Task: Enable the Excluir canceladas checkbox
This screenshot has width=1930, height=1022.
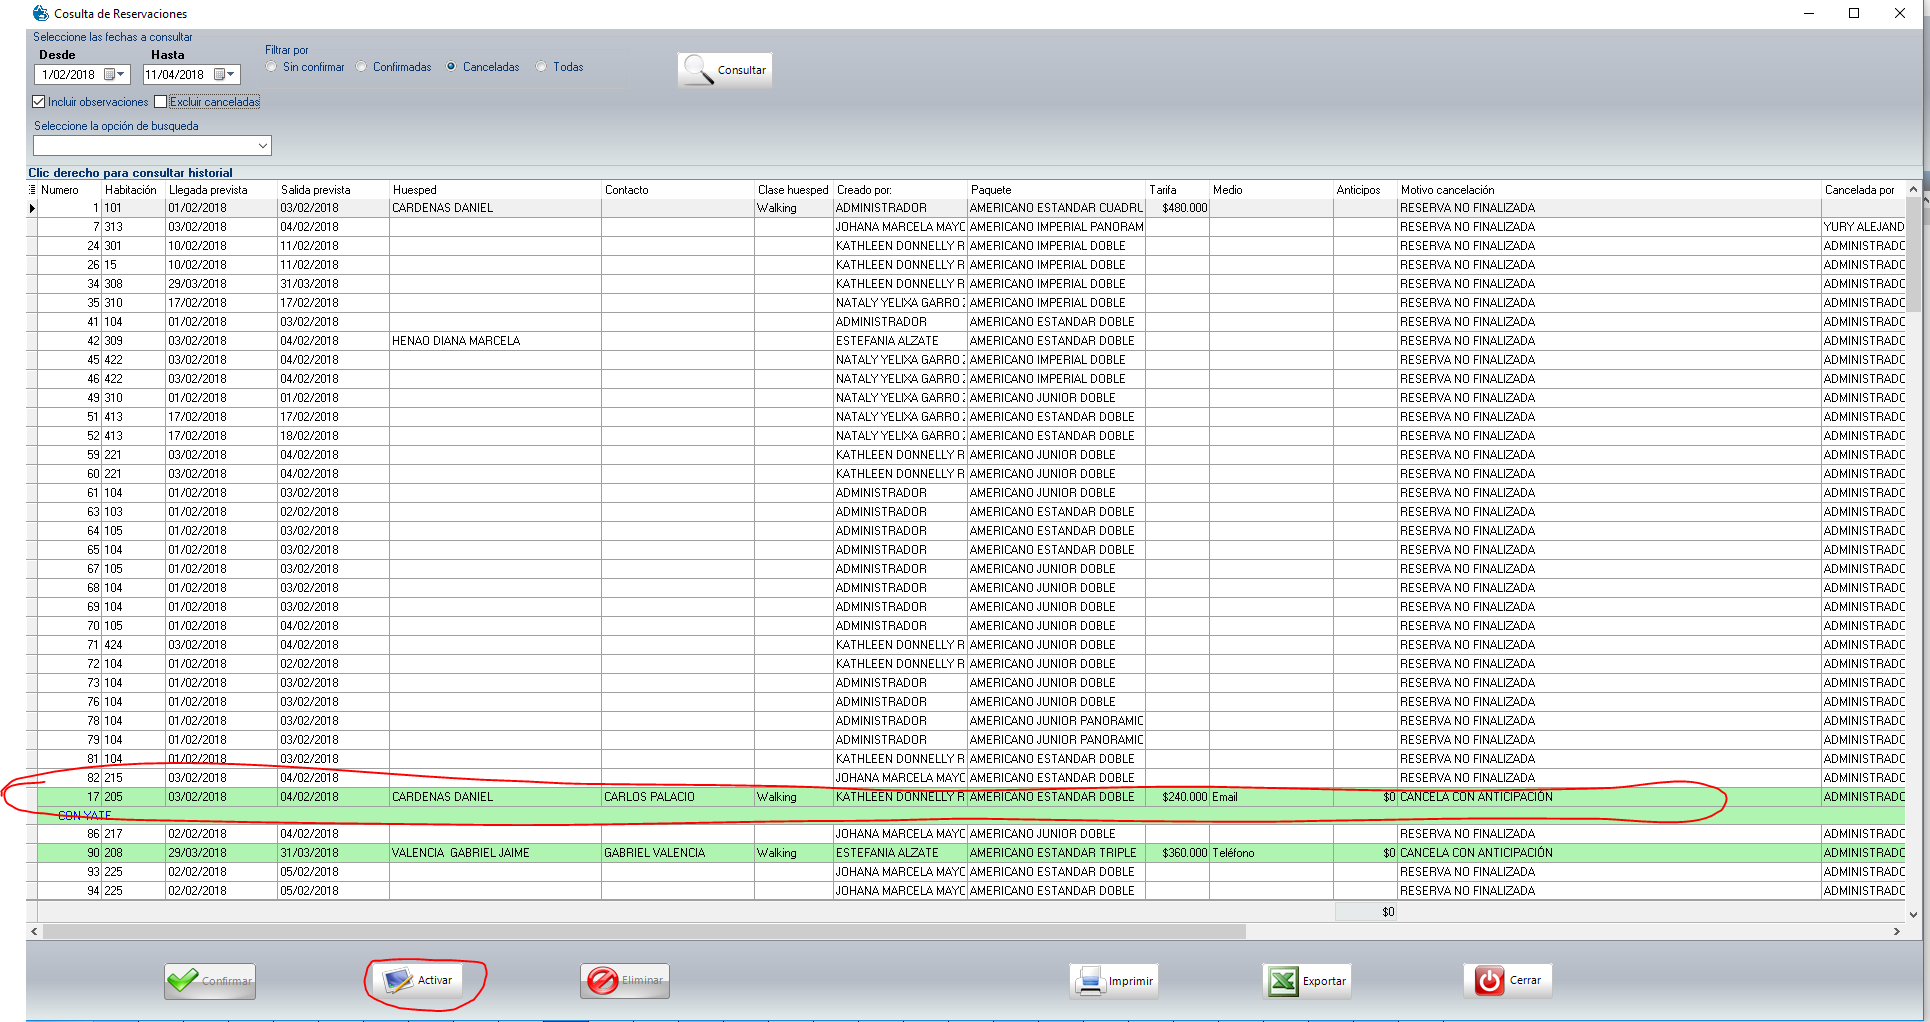Action: [160, 102]
